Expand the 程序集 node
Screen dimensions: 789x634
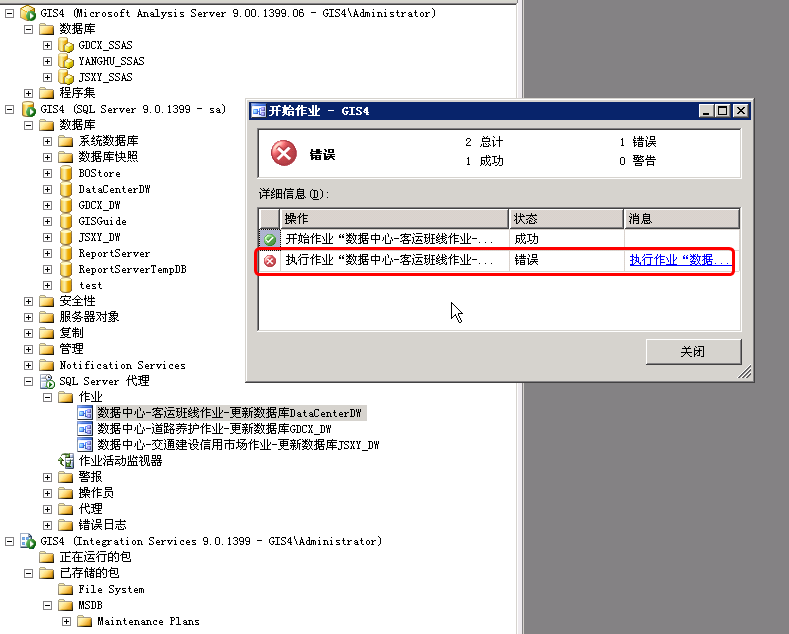pos(29,94)
